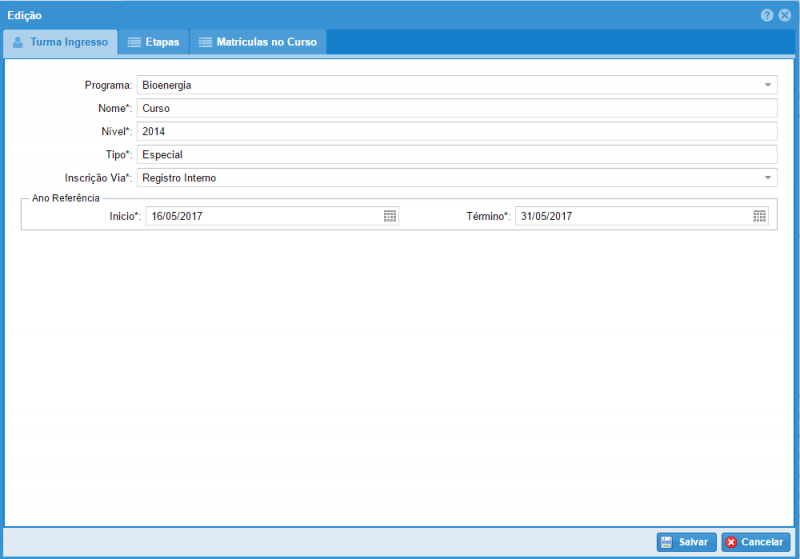800x559 pixels.
Task: Open the Término date calendar picker
Action: tap(760, 216)
